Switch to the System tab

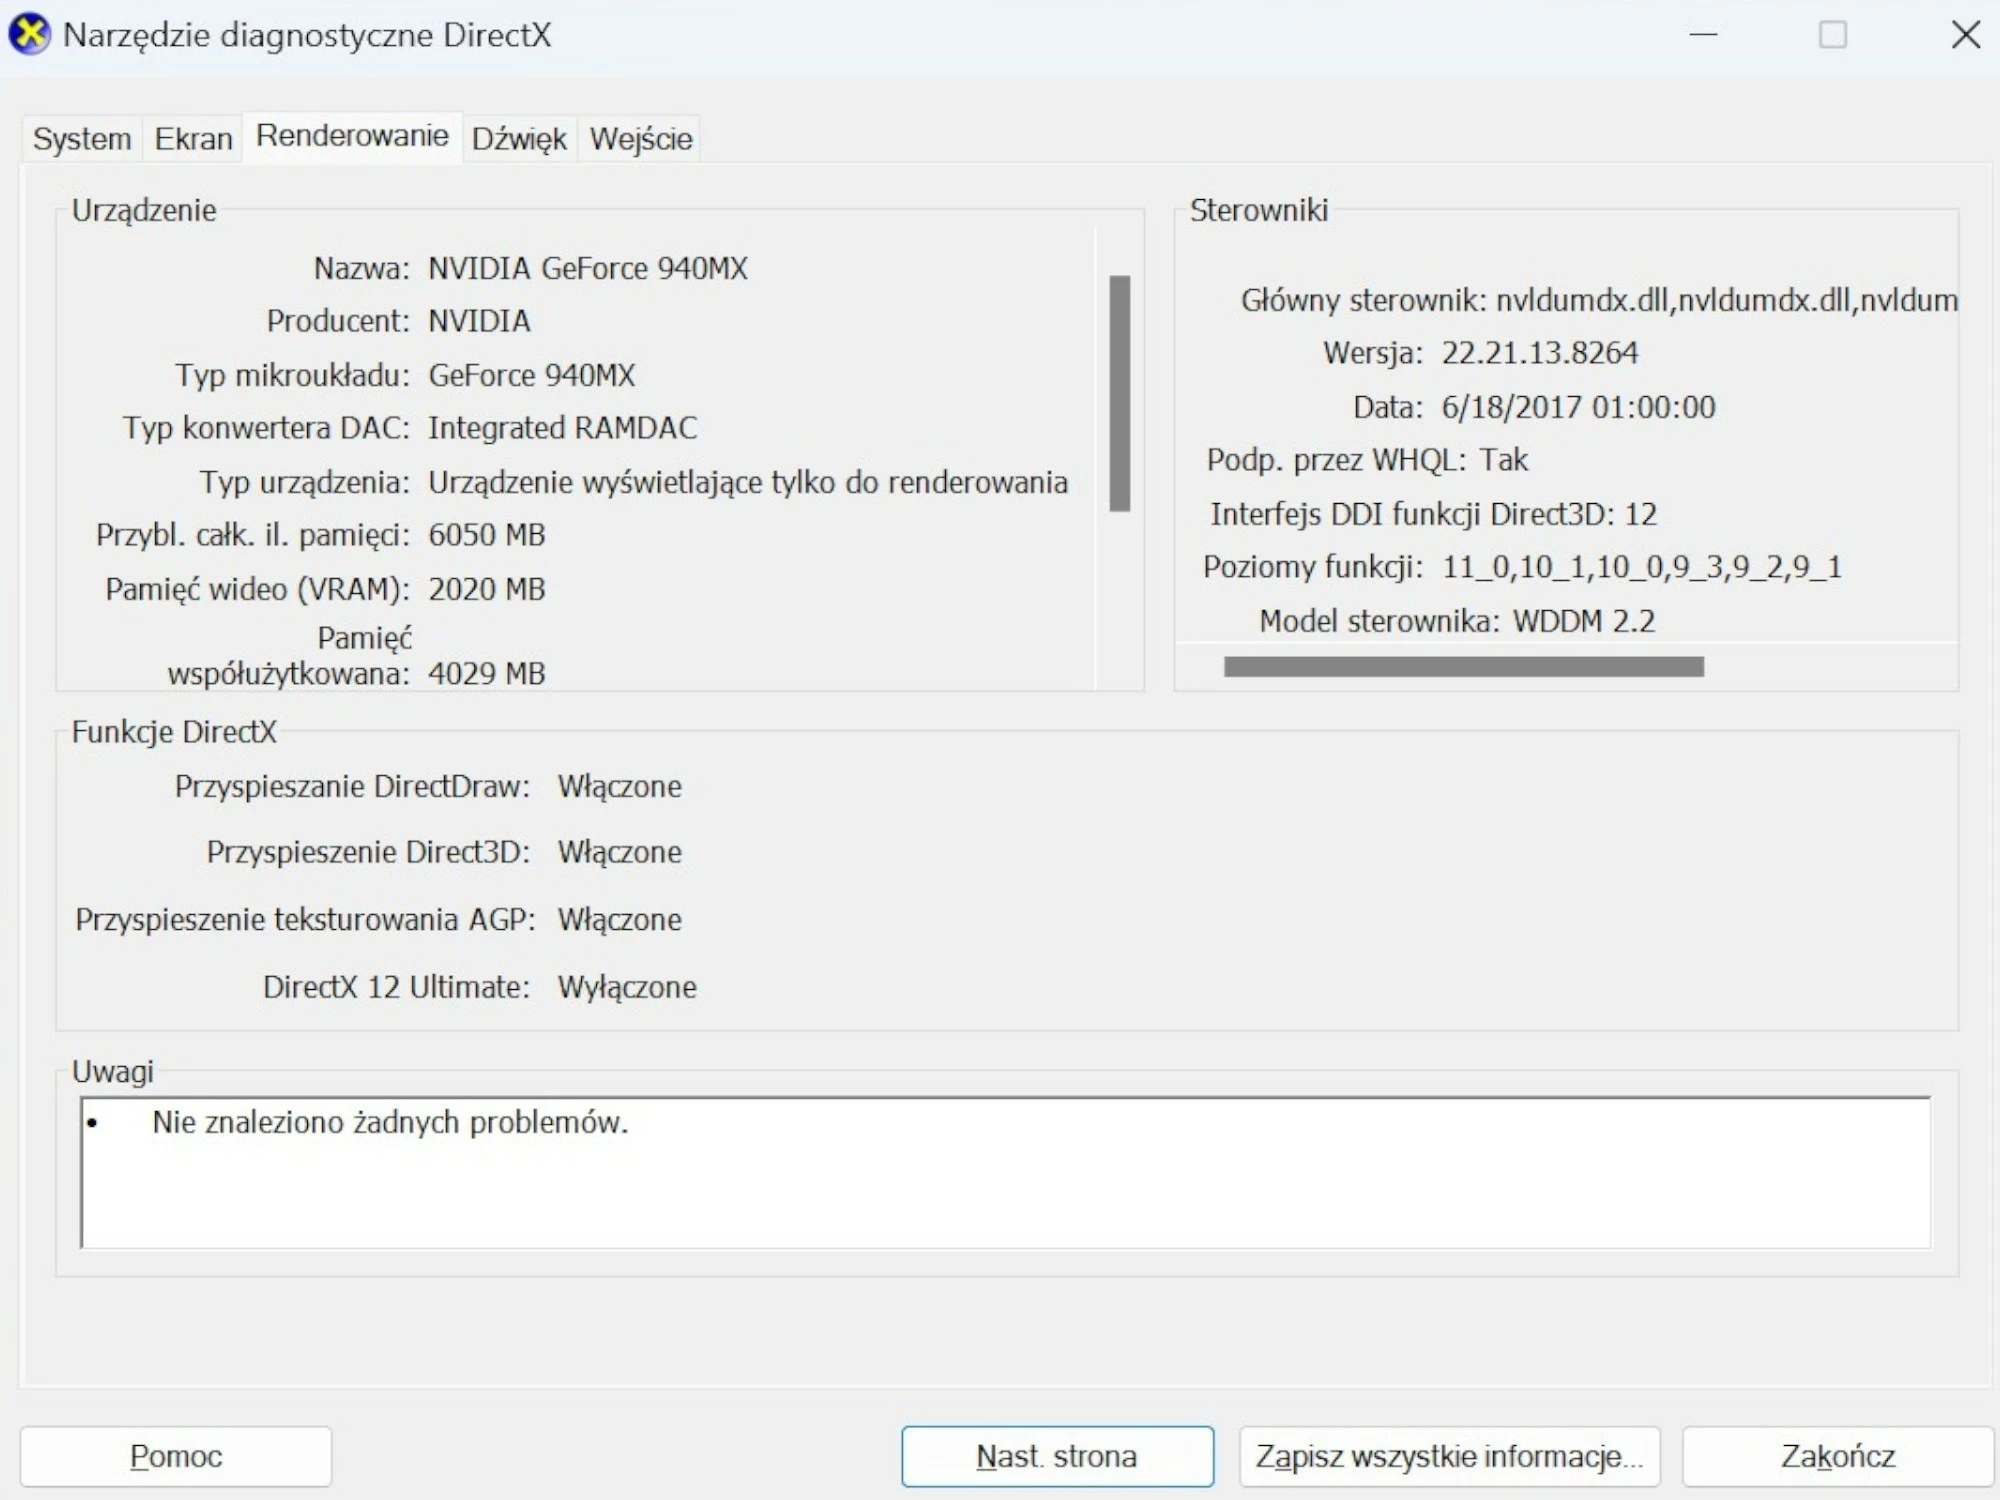tap(80, 139)
